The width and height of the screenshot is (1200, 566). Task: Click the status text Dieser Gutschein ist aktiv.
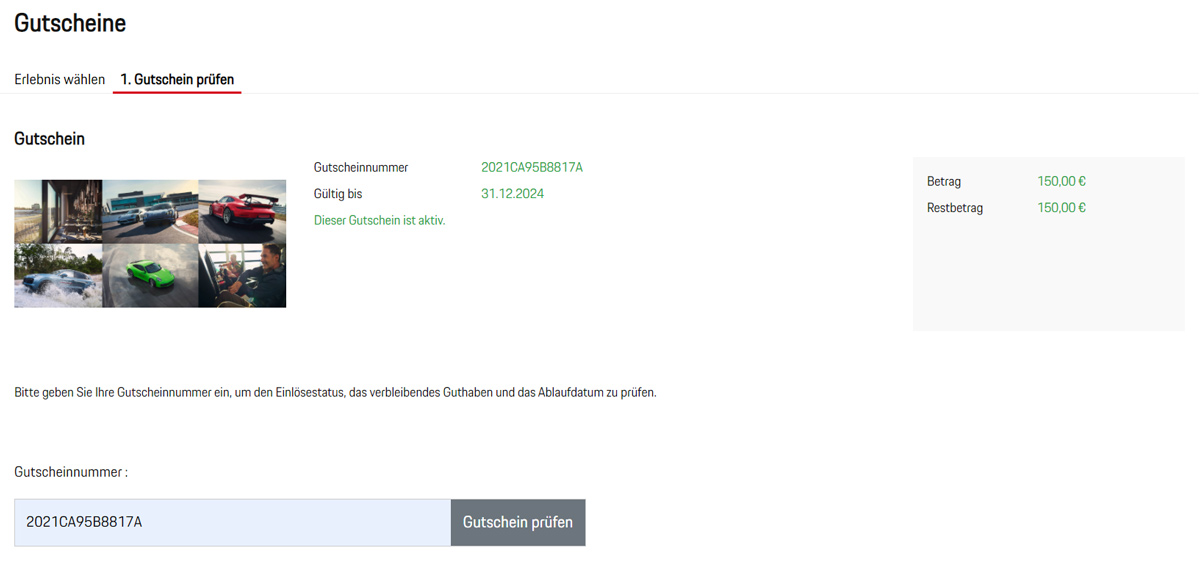379,220
